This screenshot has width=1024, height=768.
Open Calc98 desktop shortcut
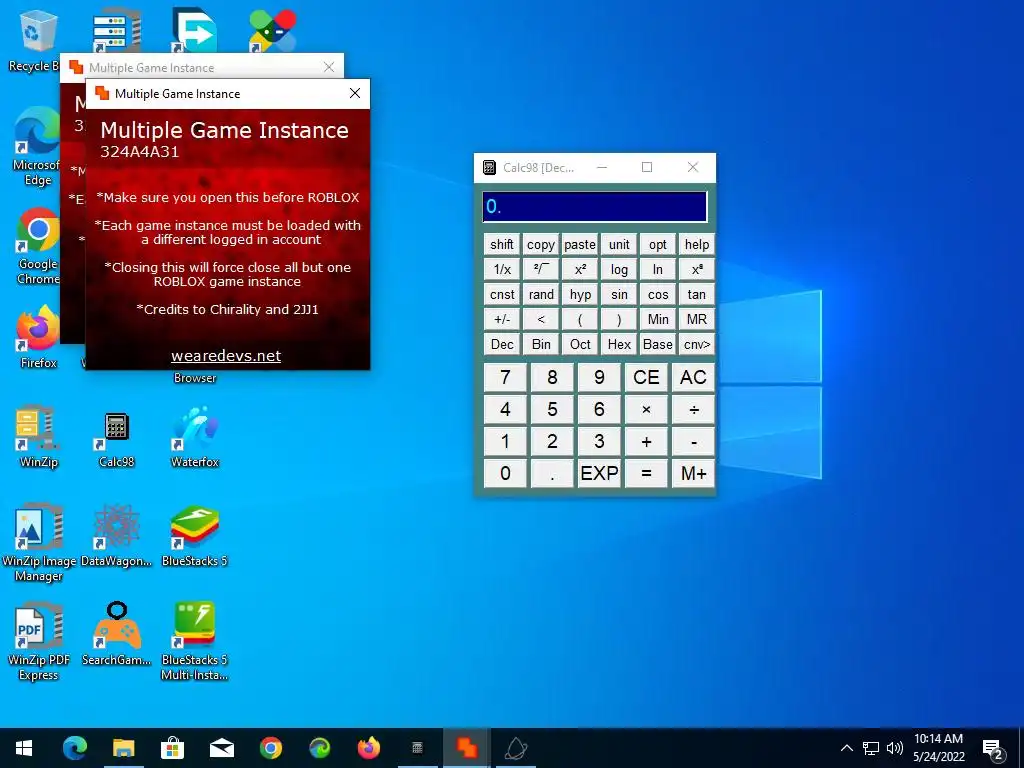coord(116,440)
